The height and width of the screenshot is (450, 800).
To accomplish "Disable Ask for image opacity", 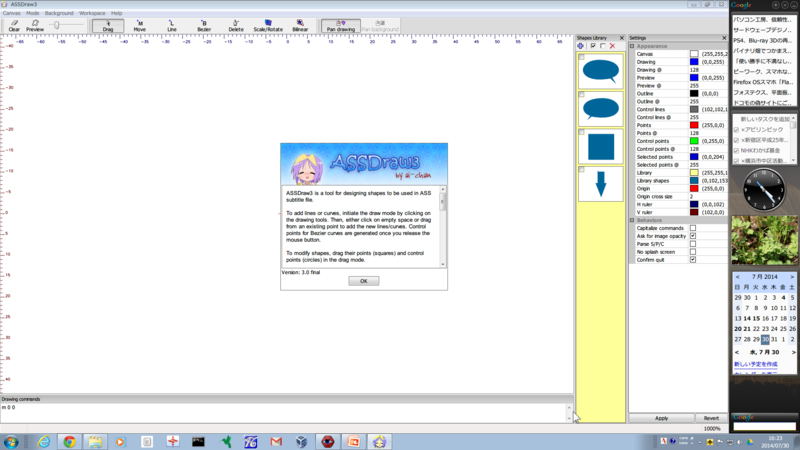I will 693,236.
